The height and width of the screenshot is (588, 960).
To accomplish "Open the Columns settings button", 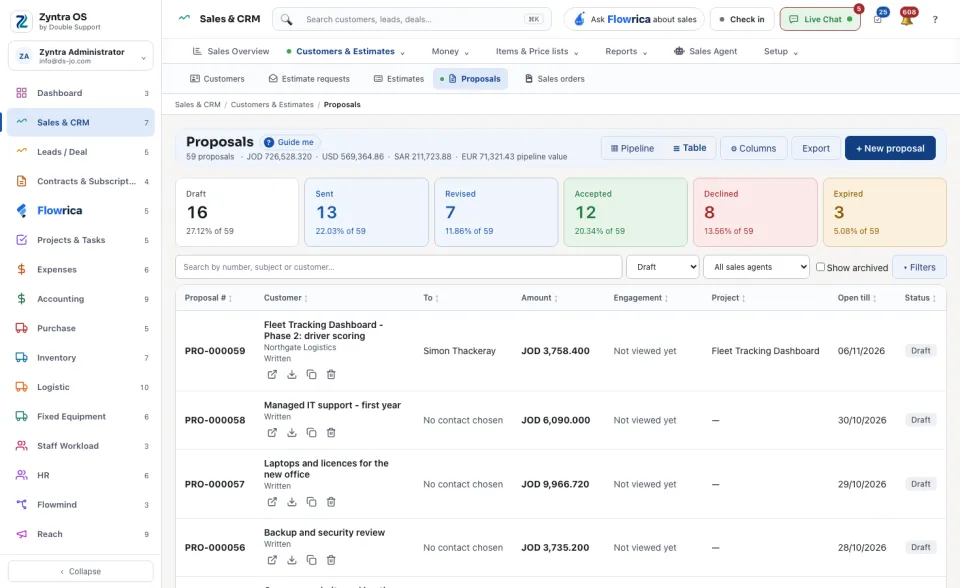I will (x=754, y=148).
